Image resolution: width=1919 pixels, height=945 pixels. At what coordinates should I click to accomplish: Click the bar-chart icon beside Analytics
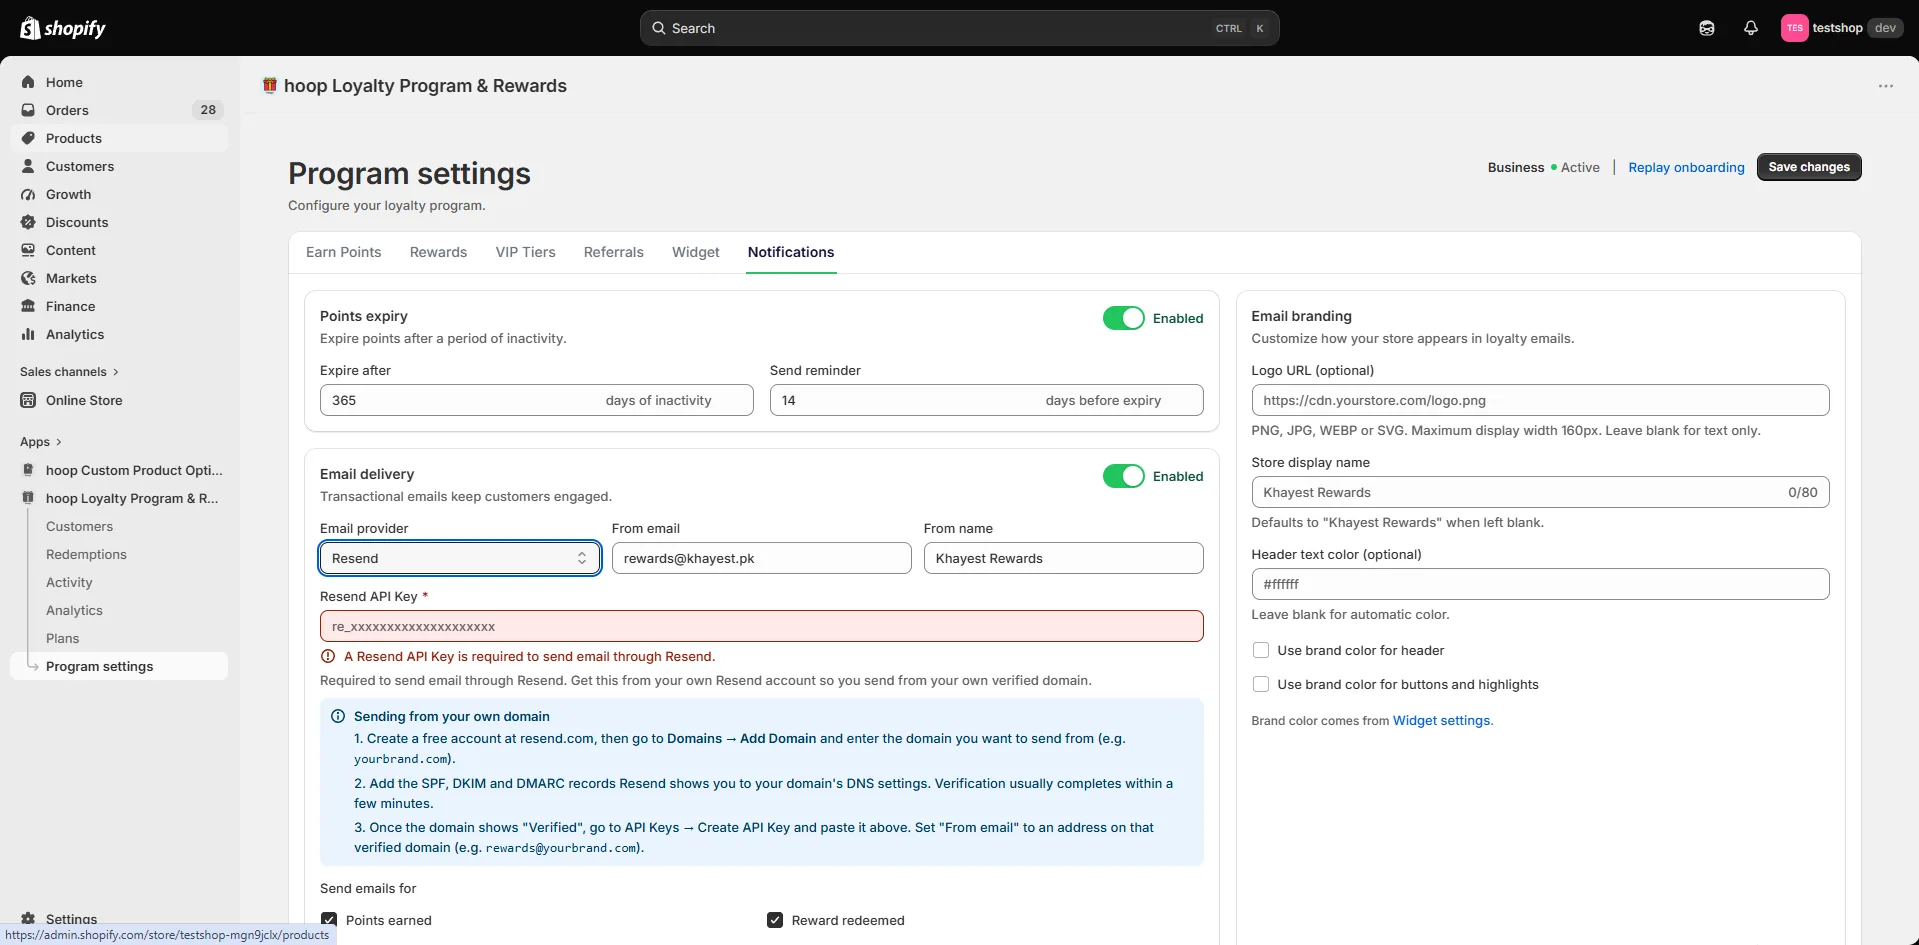[28, 334]
